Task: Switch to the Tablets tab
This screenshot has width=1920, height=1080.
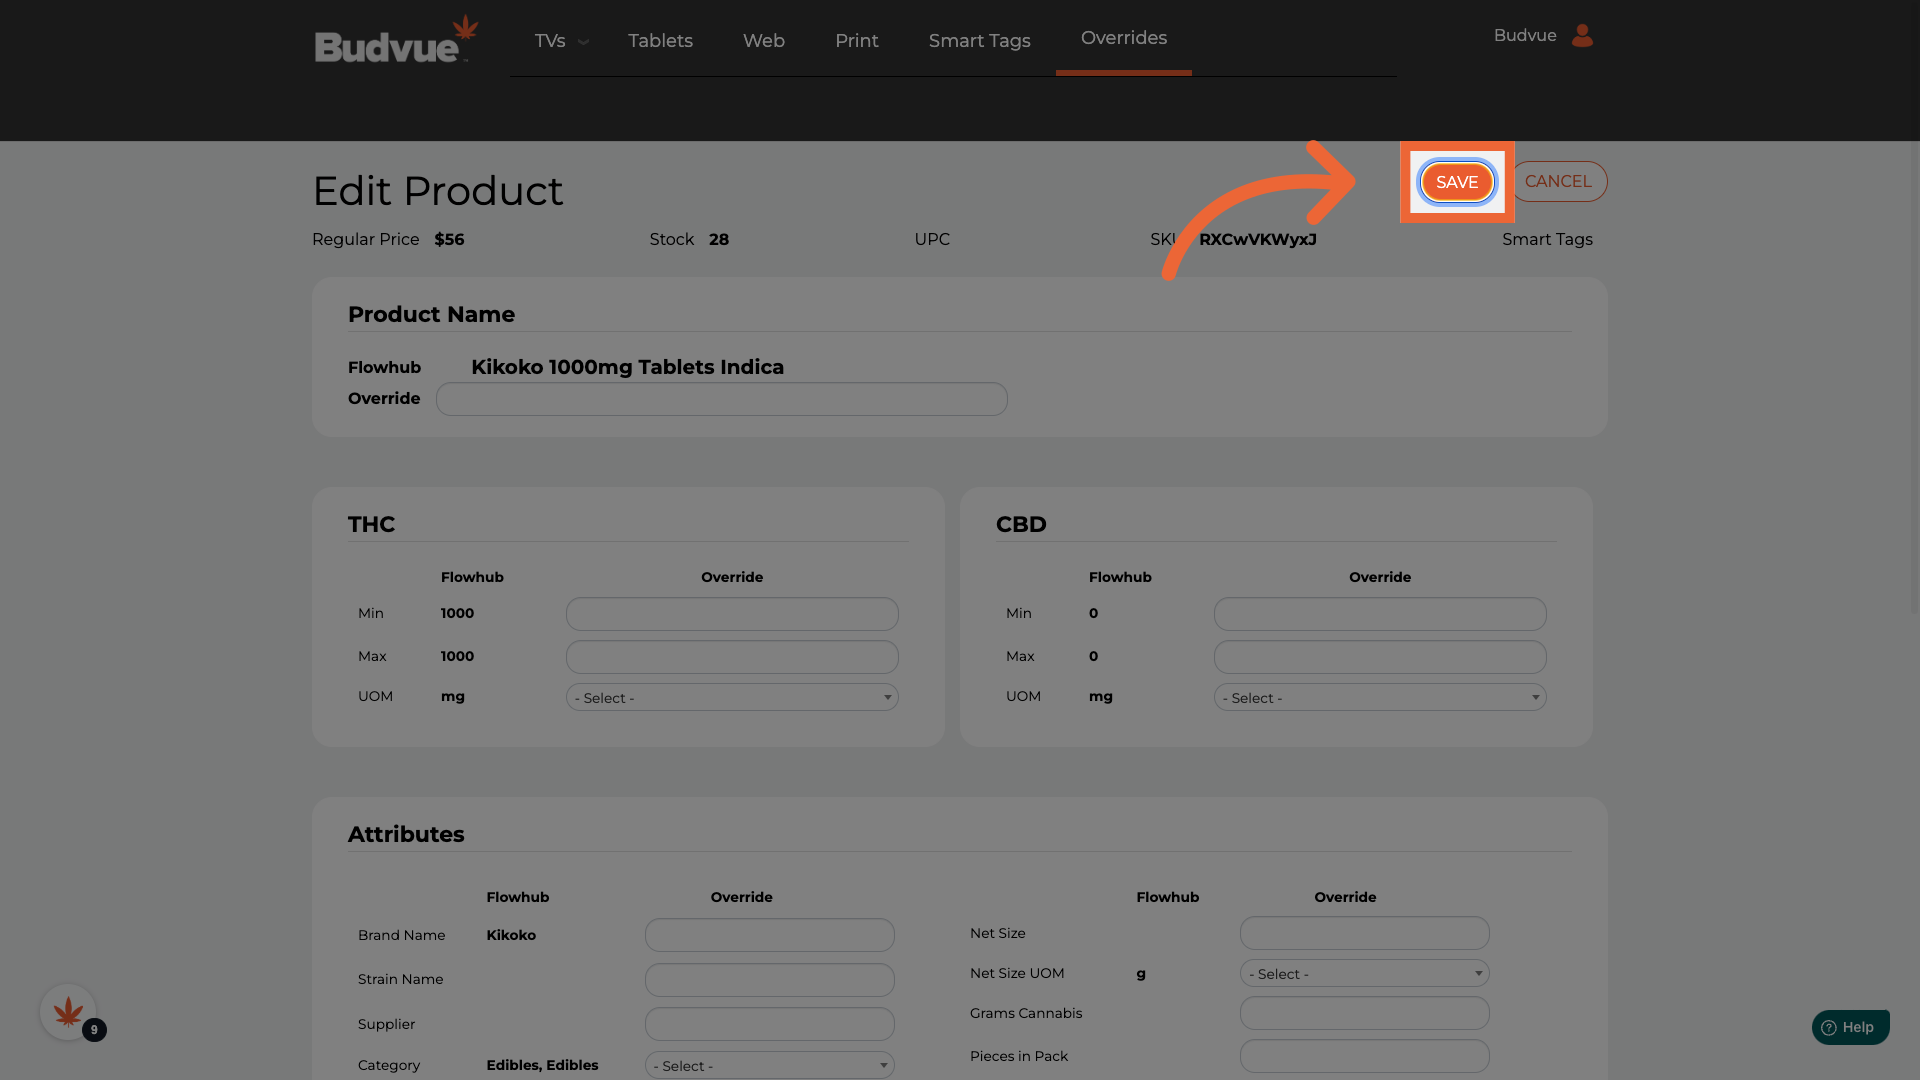Action: pyautogui.click(x=660, y=41)
